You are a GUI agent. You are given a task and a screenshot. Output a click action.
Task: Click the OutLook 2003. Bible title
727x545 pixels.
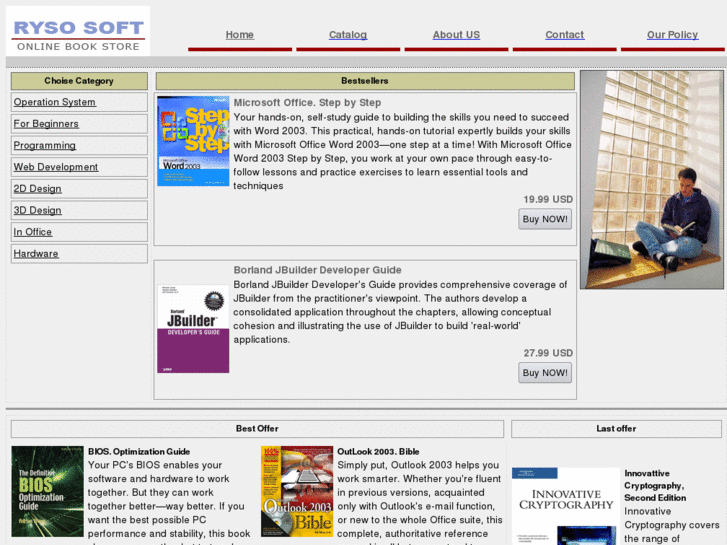(x=378, y=452)
